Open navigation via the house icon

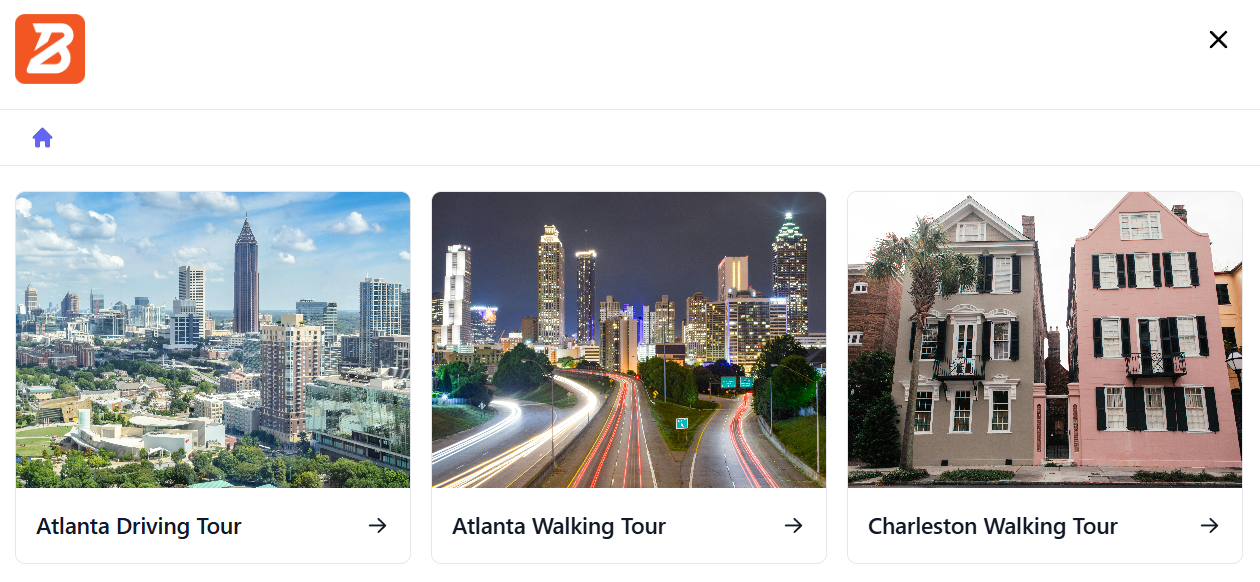pyautogui.click(x=43, y=137)
